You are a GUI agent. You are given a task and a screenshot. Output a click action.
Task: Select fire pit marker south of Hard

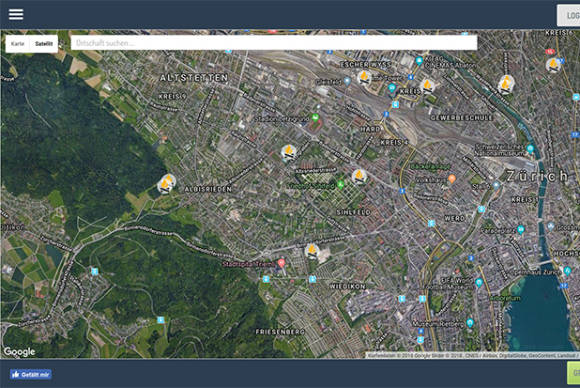point(359,177)
